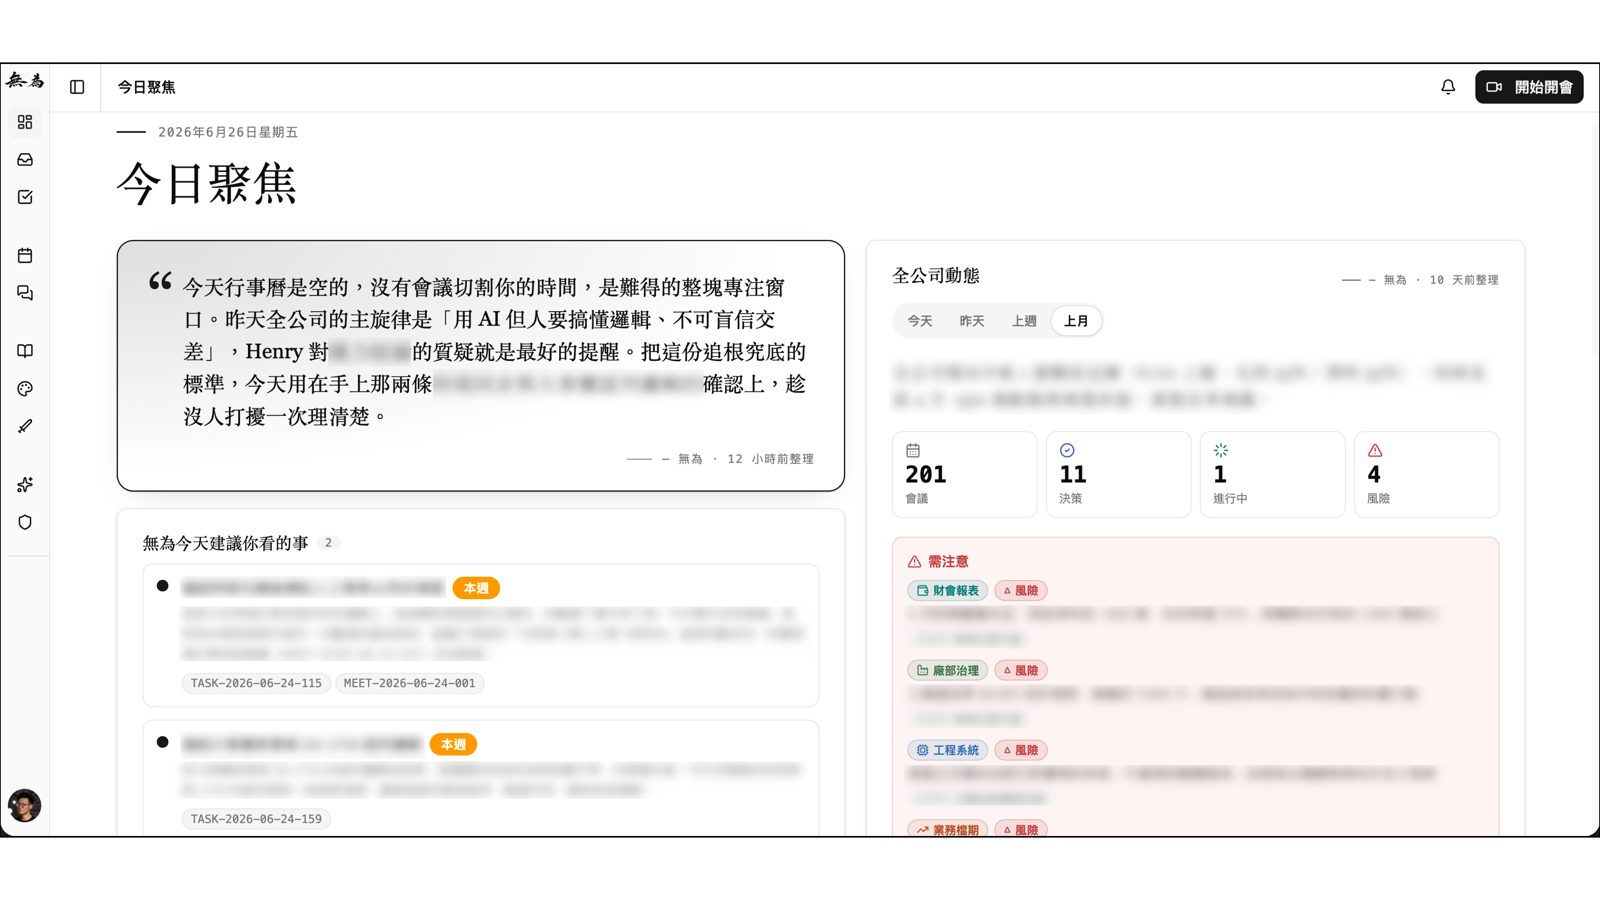Click the 風險 badge next to 財會報表
This screenshot has height=900, width=1600.
coord(1021,591)
